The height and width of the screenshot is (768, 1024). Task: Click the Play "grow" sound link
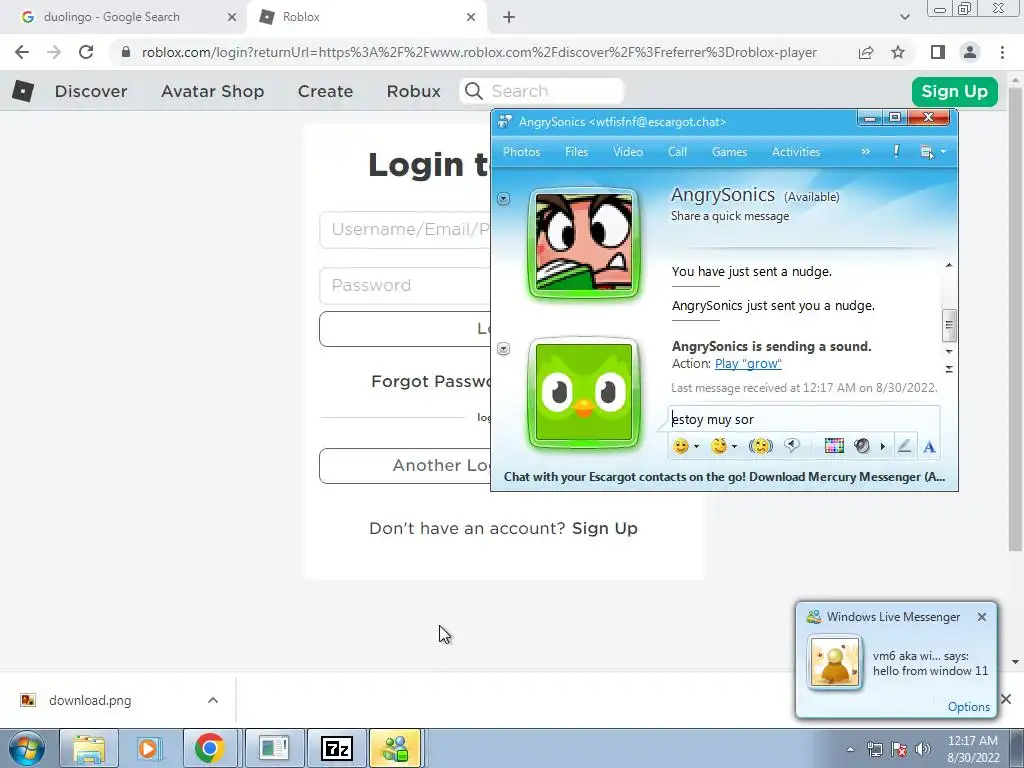(x=748, y=364)
